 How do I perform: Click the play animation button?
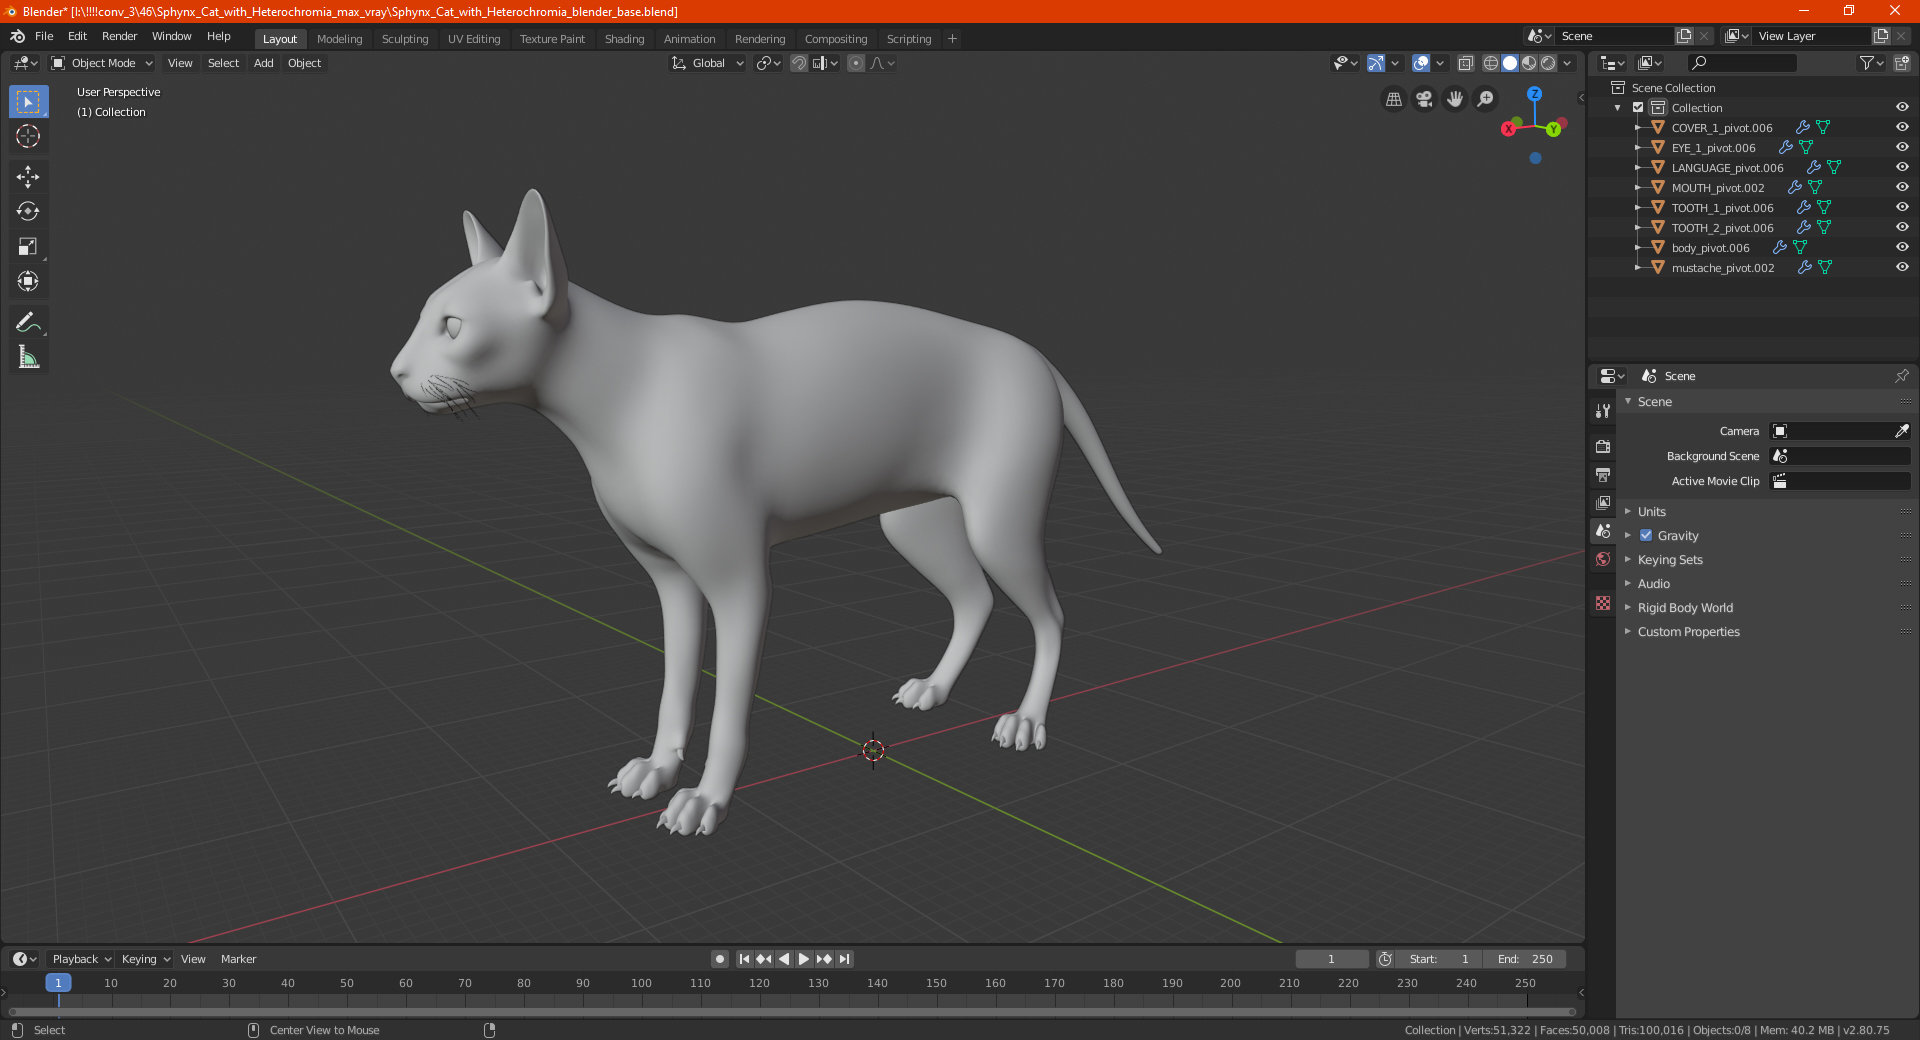point(804,959)
